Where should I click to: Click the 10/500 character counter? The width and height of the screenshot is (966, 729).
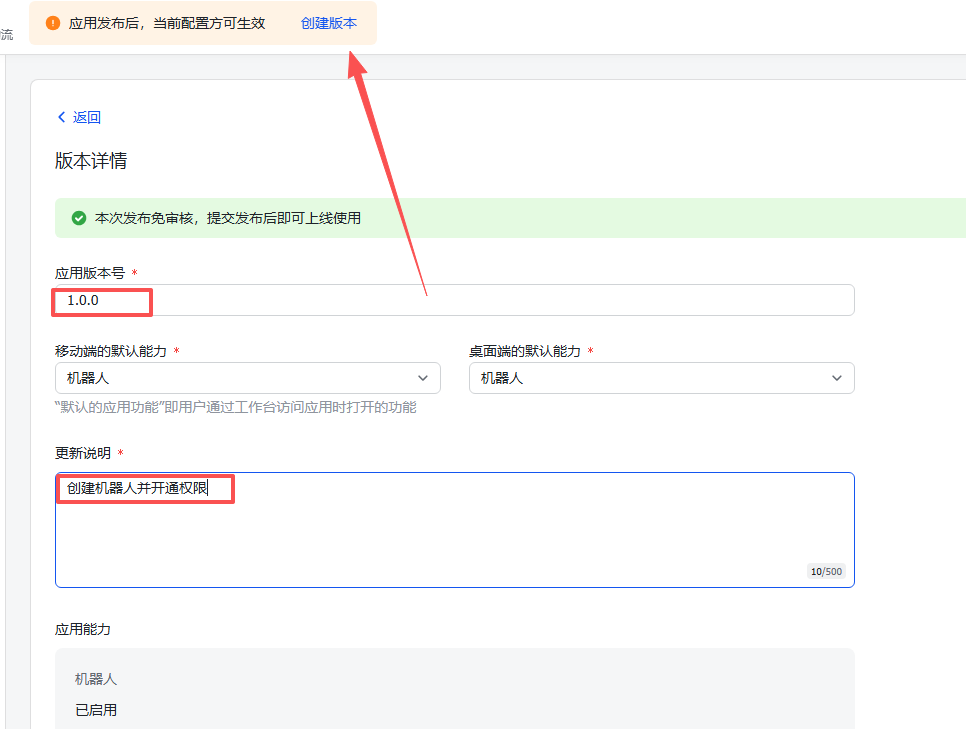click(827, 571)
